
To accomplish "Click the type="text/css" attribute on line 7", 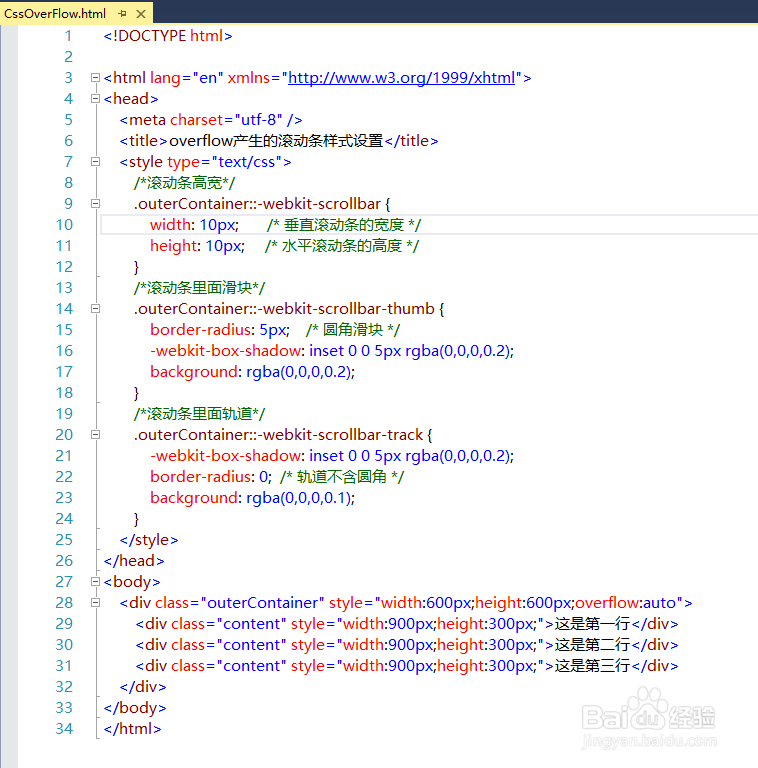I will click(225, 162).
